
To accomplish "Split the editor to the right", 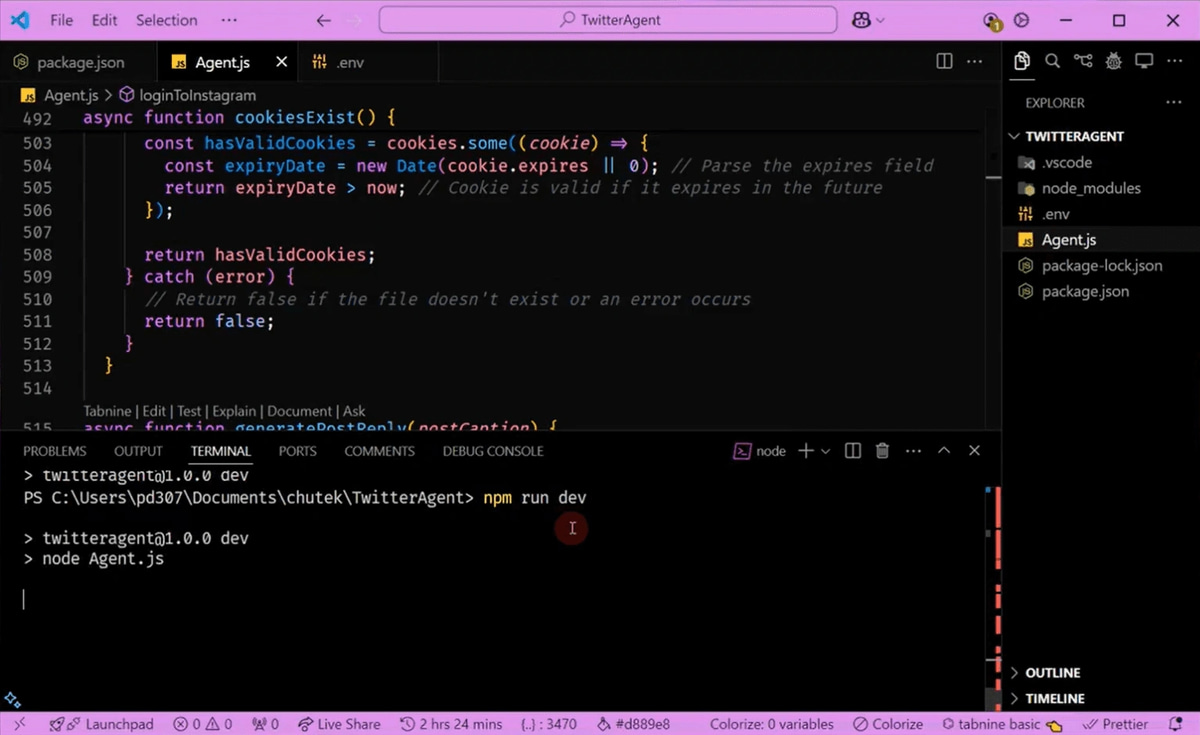I will (944, 62).
